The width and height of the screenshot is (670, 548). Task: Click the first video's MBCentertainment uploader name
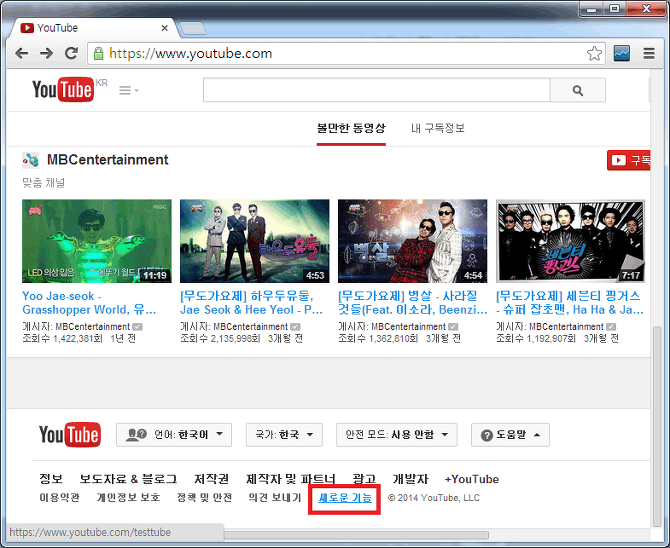(92, 327)
